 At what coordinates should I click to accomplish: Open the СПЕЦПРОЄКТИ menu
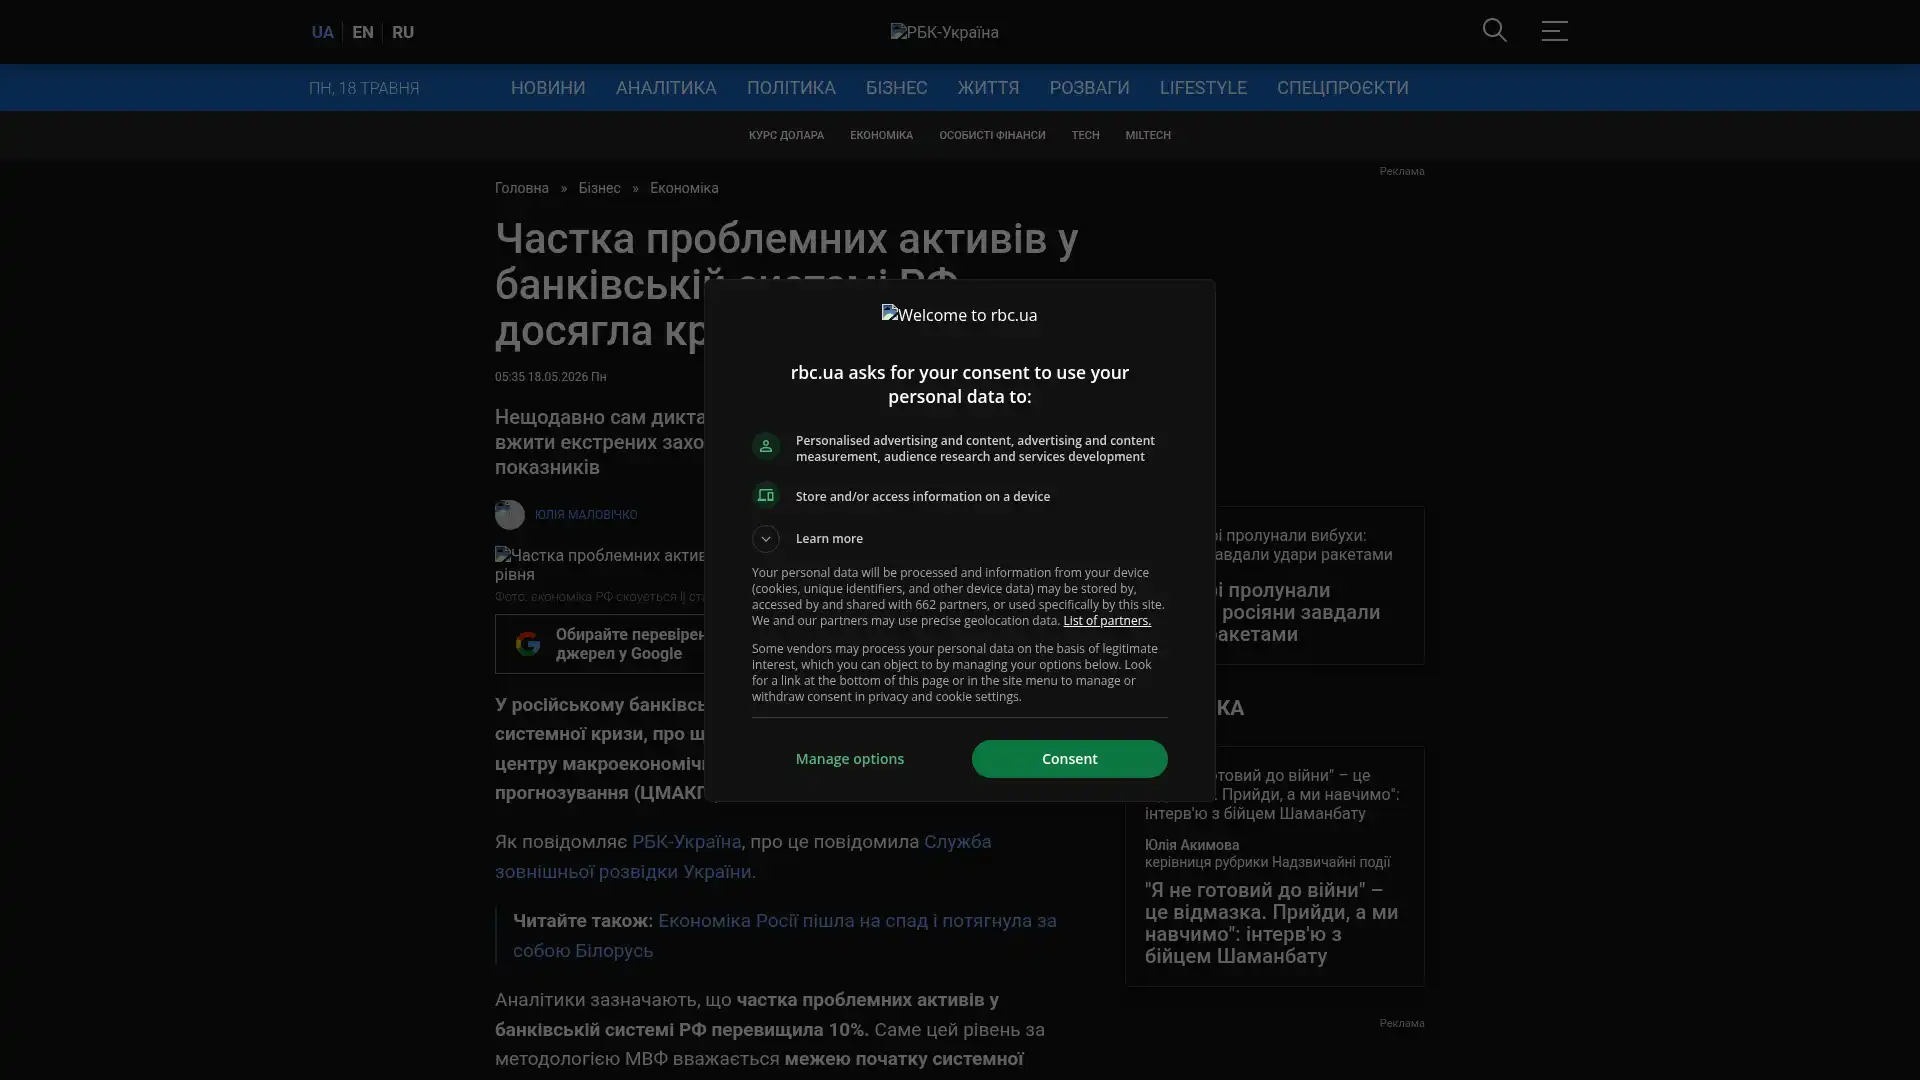tap(1342, 88)
